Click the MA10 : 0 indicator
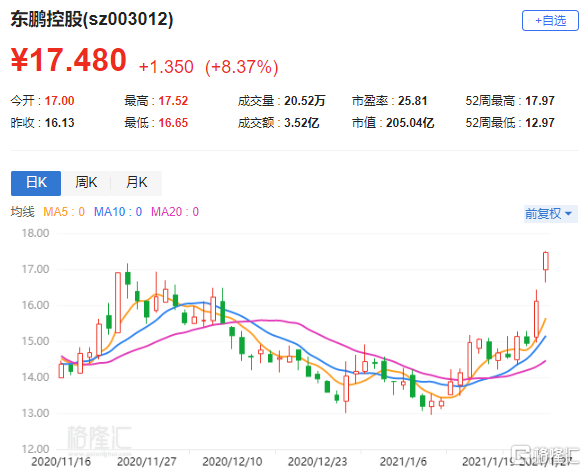The height and width of the screenshot is (472, 586). click(x=118, y=212)
